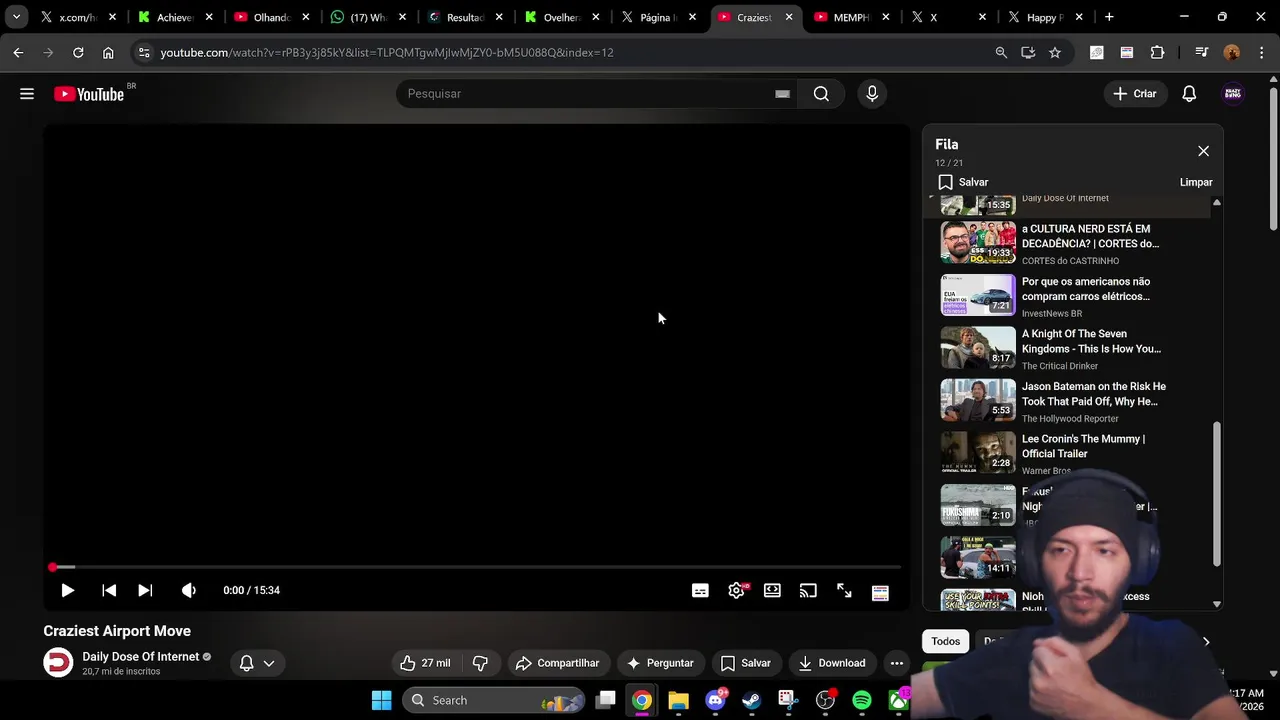Open Chrome extensions puzzle menu
Viewport: 1280px width, 720px height.
coord(1157,53)
